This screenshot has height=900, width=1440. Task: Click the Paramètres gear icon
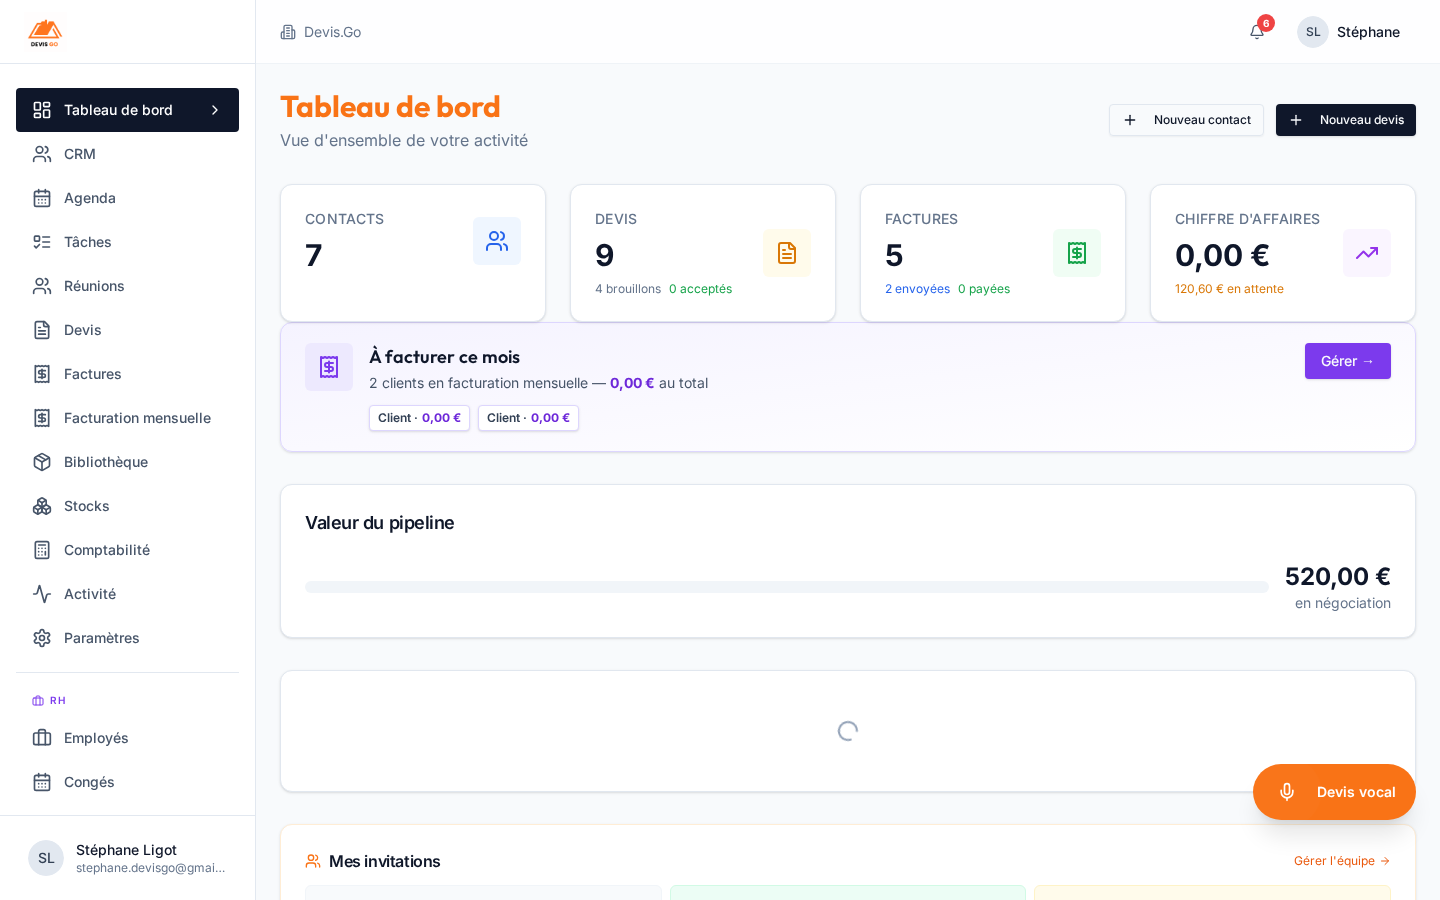click(x=42, y=638)
